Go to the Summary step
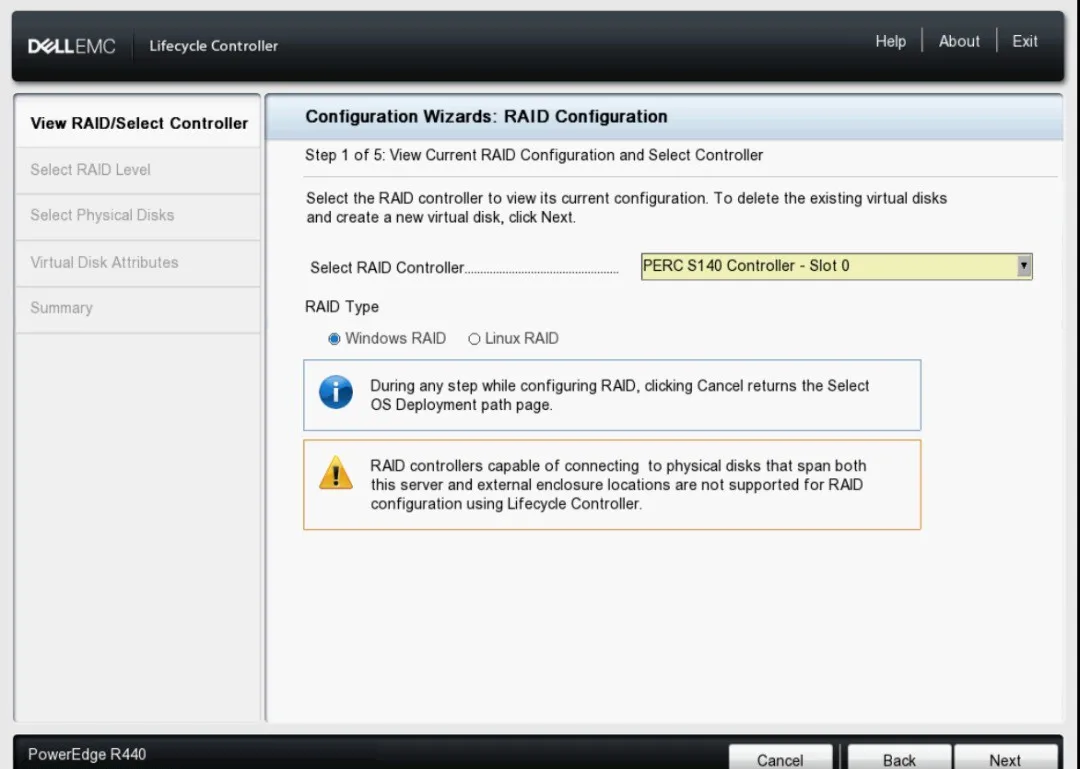The image size is (1080, 769). tap(138, 308)
